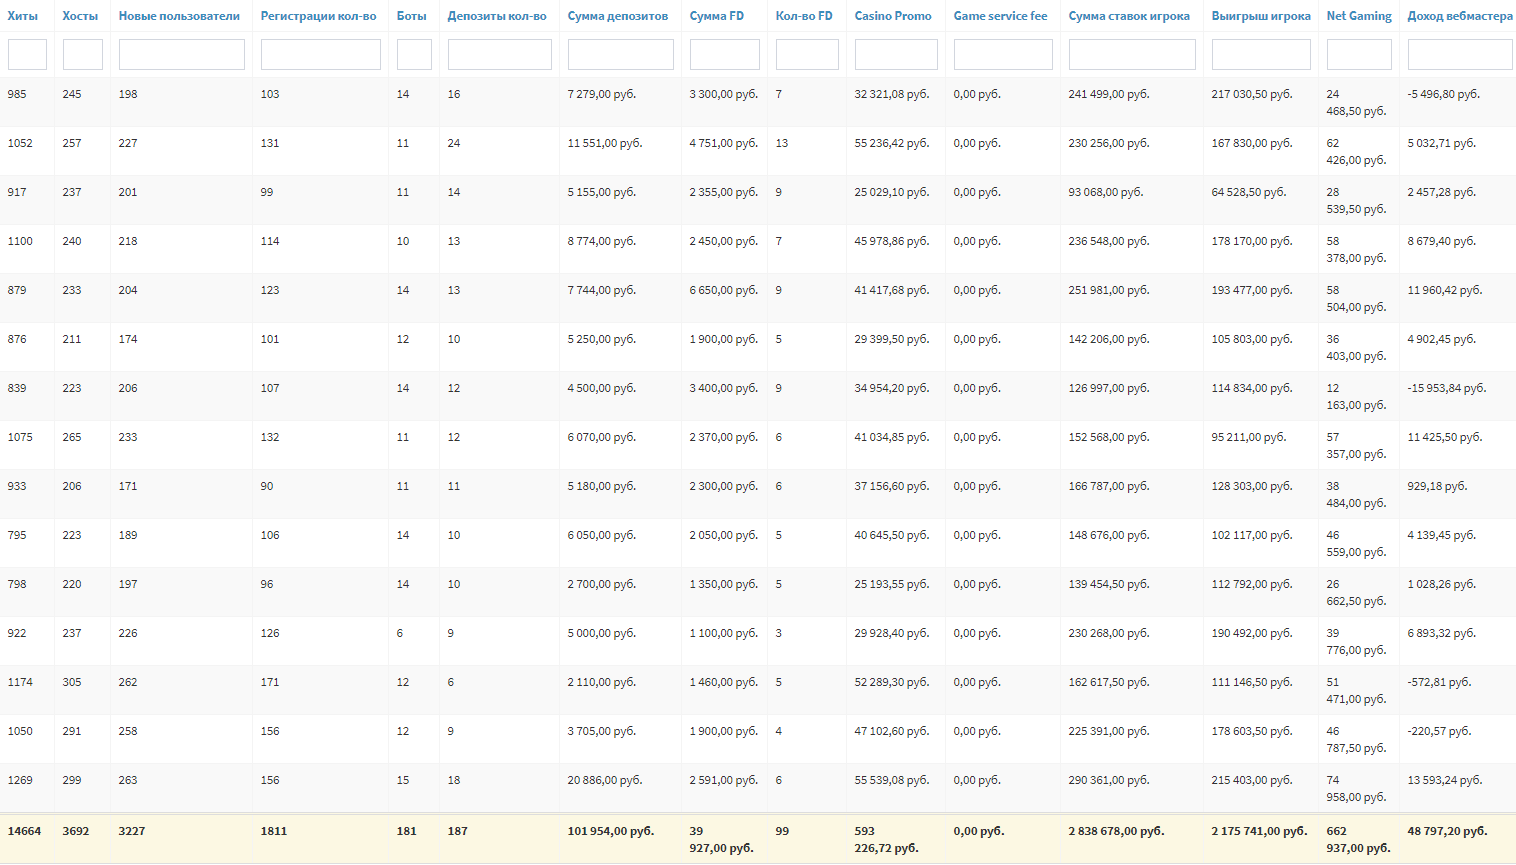Click the Выигрыш игрока column header
This screenshot has width=1516, height=865.
coord(1260,16)
